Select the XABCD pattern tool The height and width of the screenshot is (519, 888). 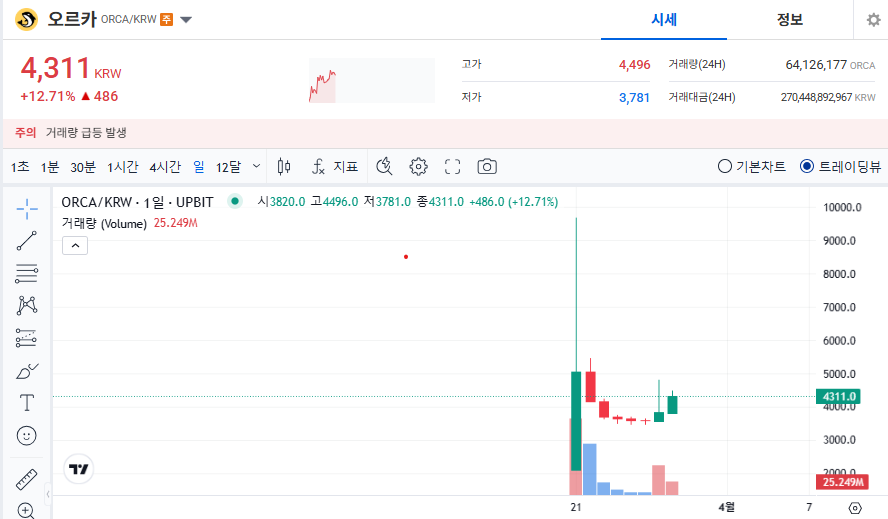27,305
